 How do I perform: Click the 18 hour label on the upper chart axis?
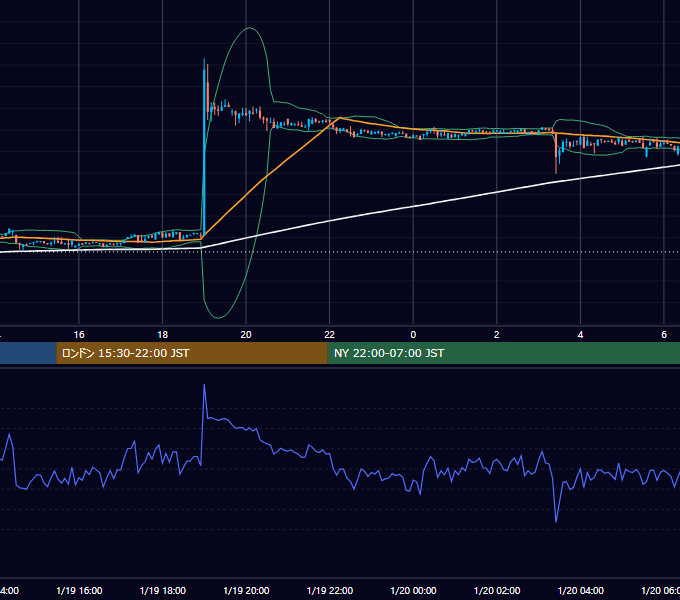[x=163, y=335]
